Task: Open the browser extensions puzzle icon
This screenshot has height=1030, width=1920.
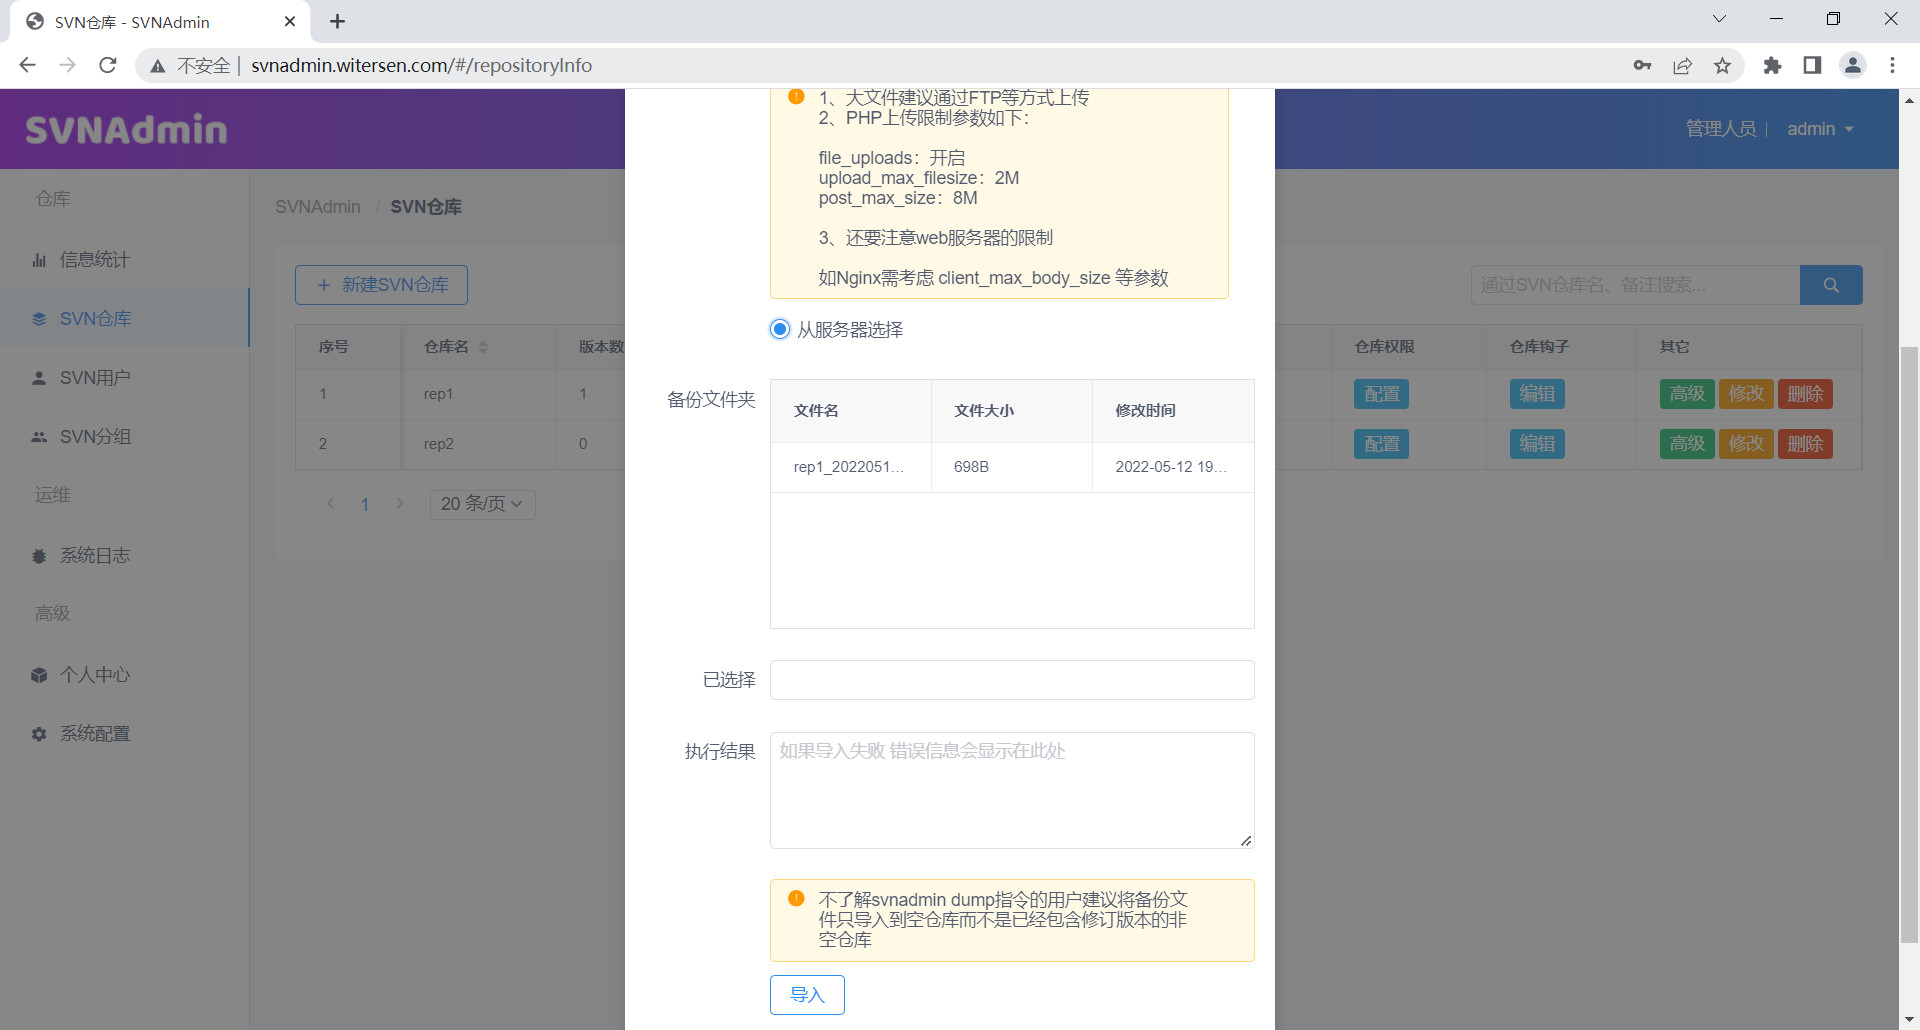Action: tap(1772, 65)
